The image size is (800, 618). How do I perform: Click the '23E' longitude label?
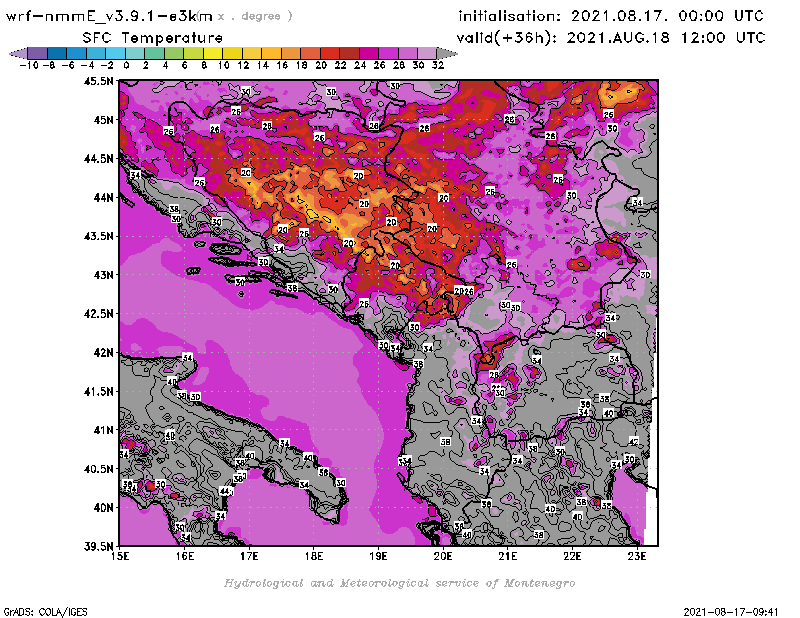[637, 556]
